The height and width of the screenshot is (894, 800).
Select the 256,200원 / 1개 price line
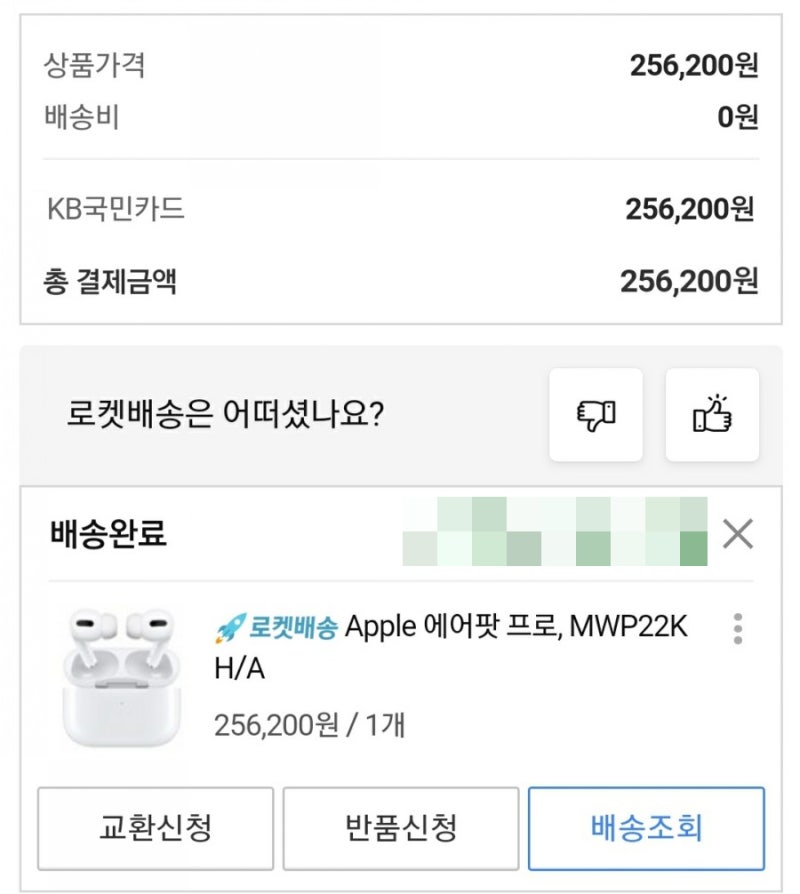309,724
